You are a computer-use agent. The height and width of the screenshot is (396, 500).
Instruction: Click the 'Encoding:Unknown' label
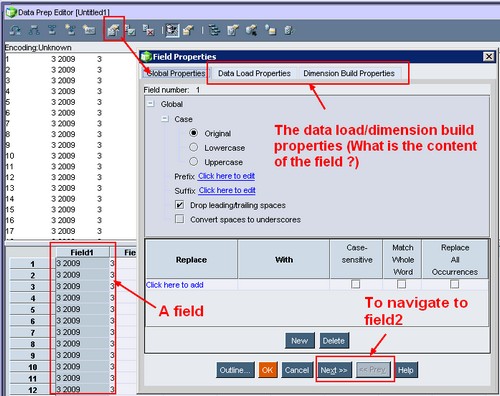[38, 47]
